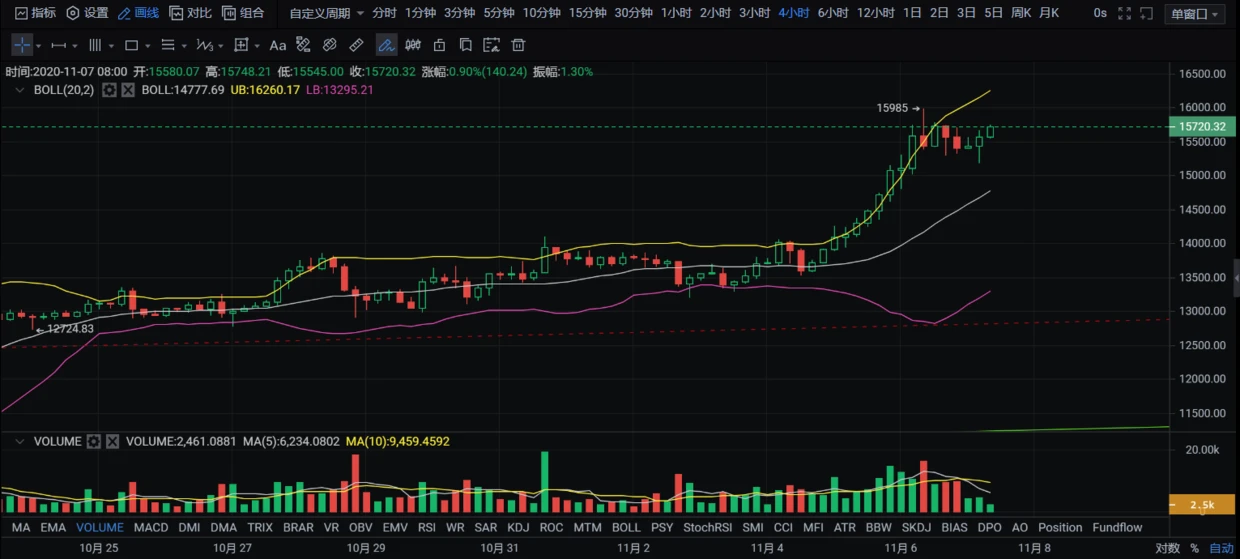Select the KDJ sub-indicator
The image size is (1240, 559).
click(518, 527)
